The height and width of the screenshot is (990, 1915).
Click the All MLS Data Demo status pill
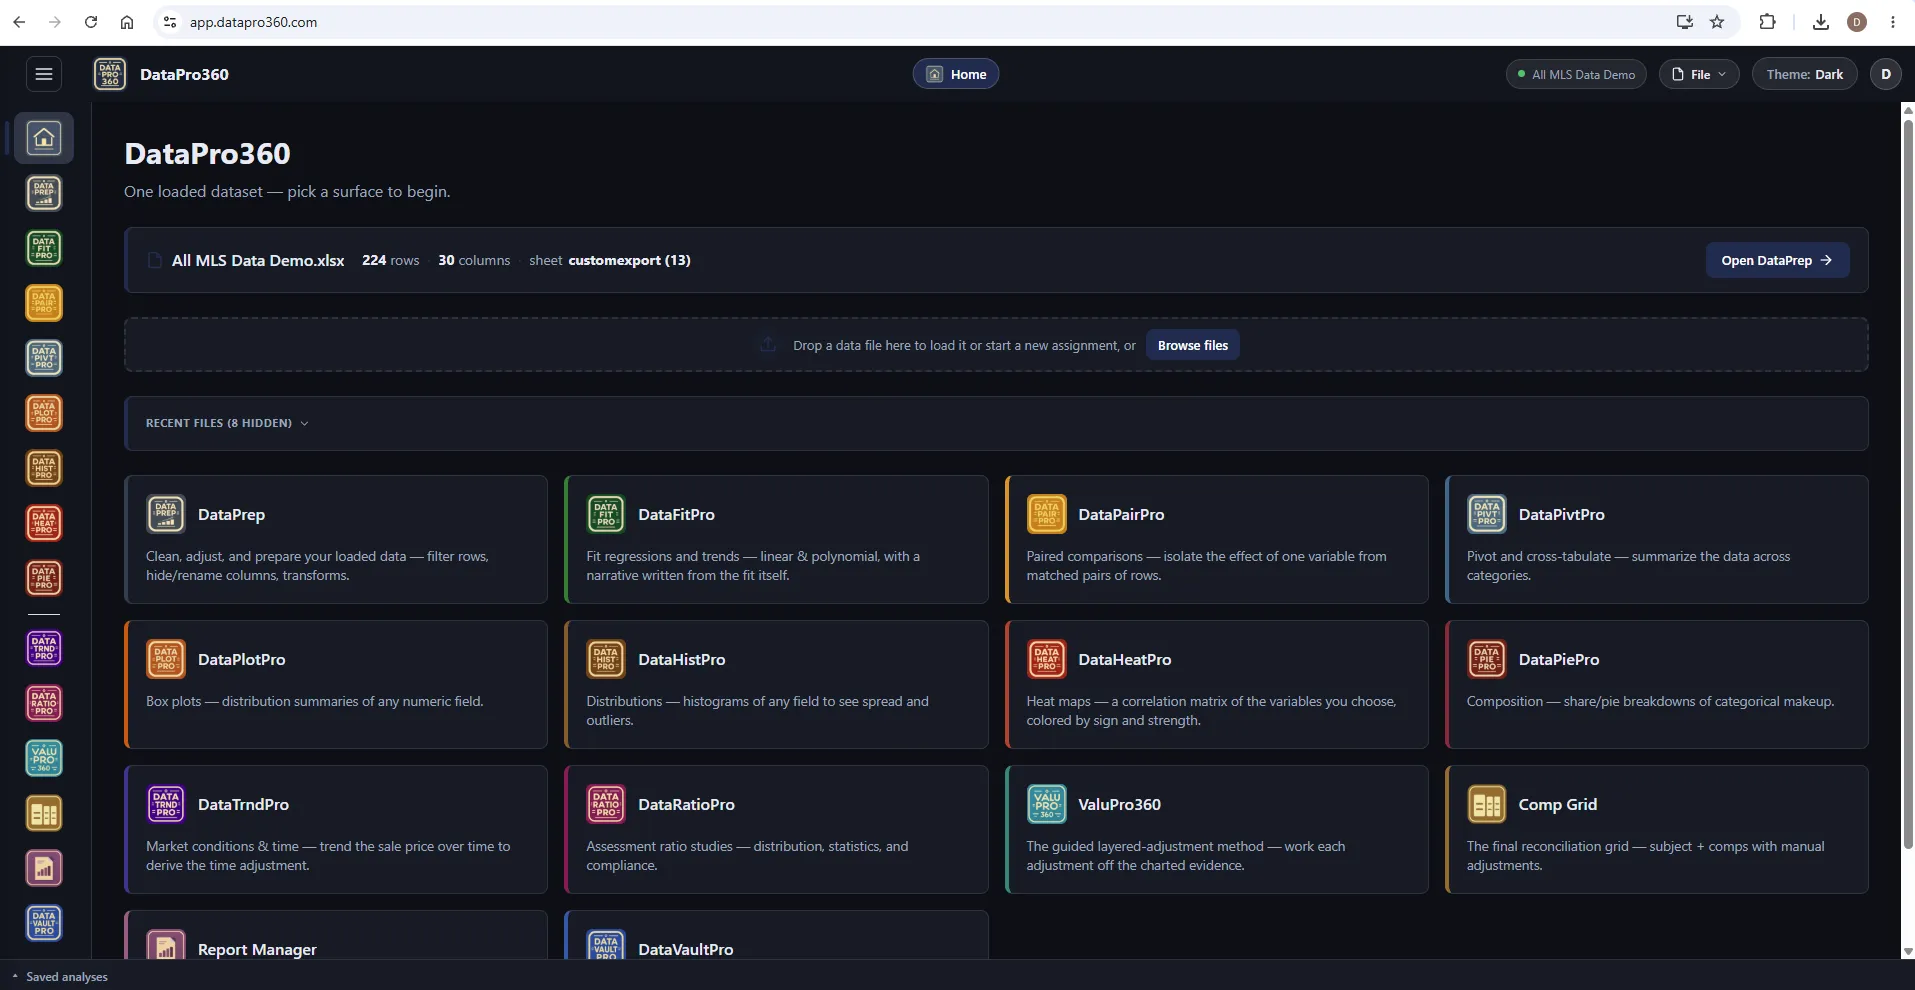pos(1576,74)
